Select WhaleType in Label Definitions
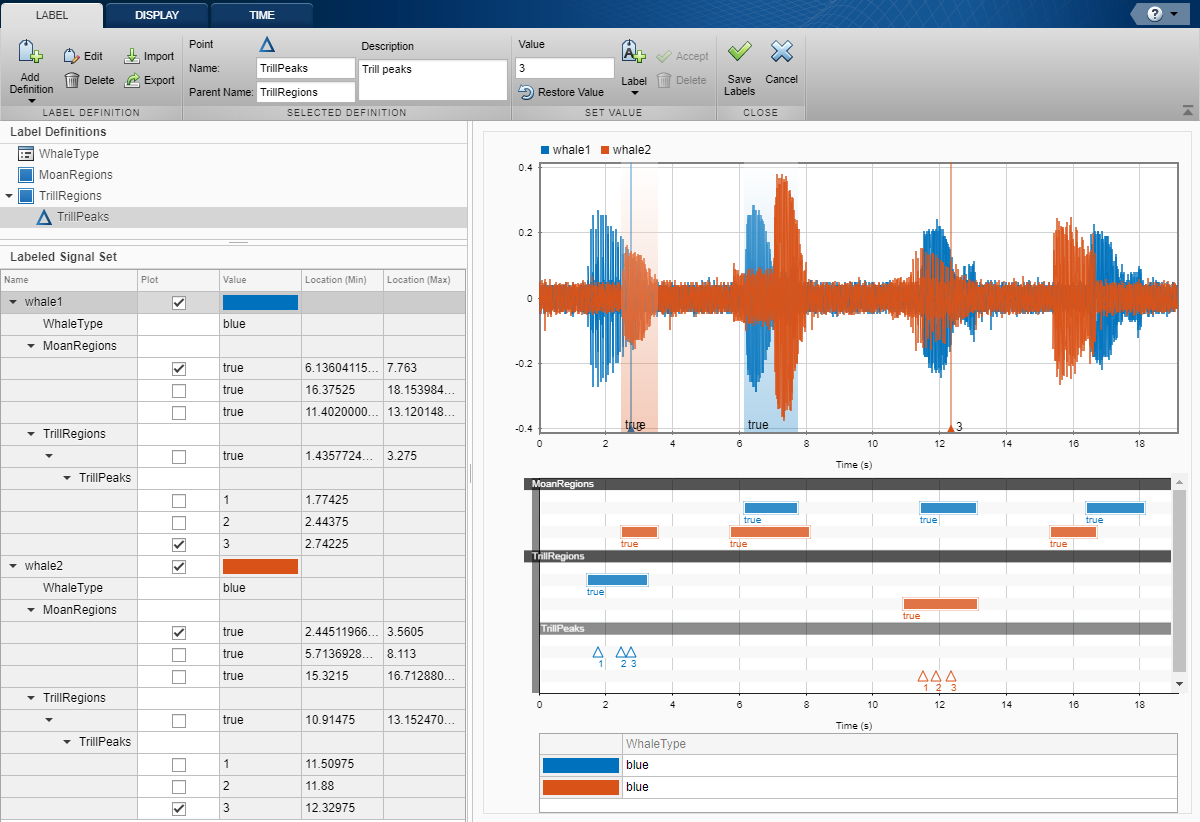Viewport: 1200px width, 822px height. (x=68, y=154)
